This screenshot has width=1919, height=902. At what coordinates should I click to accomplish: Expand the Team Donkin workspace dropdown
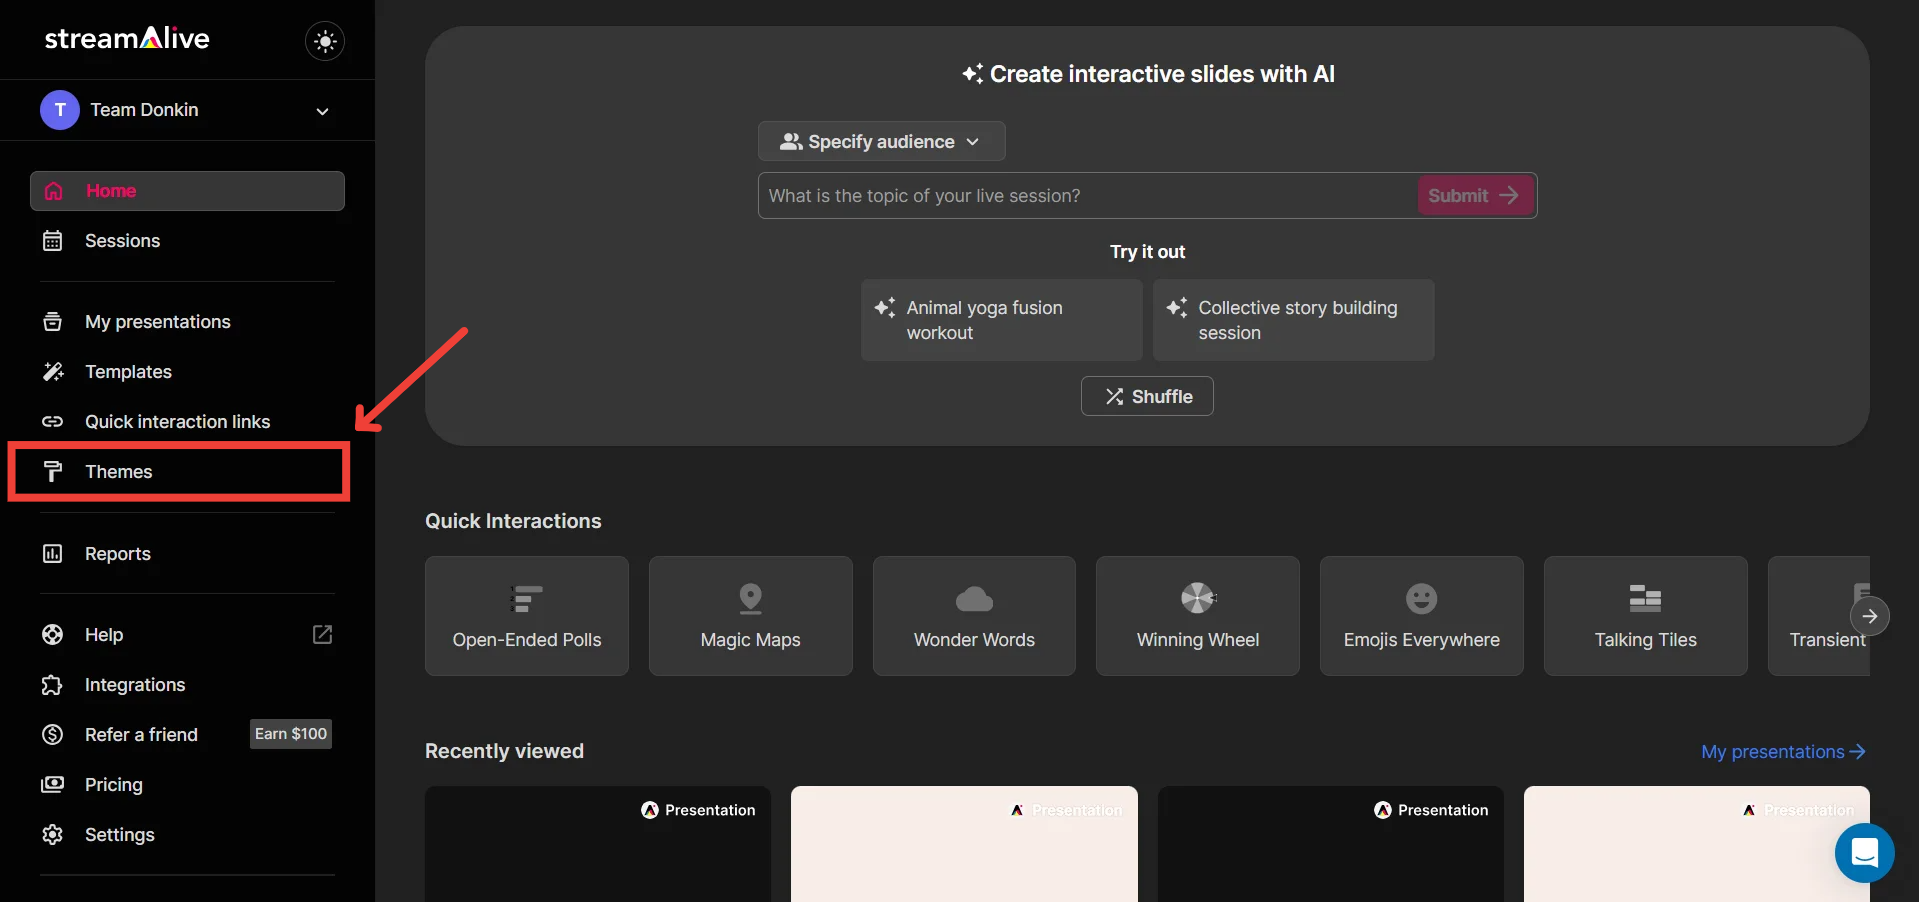[322, 111]
